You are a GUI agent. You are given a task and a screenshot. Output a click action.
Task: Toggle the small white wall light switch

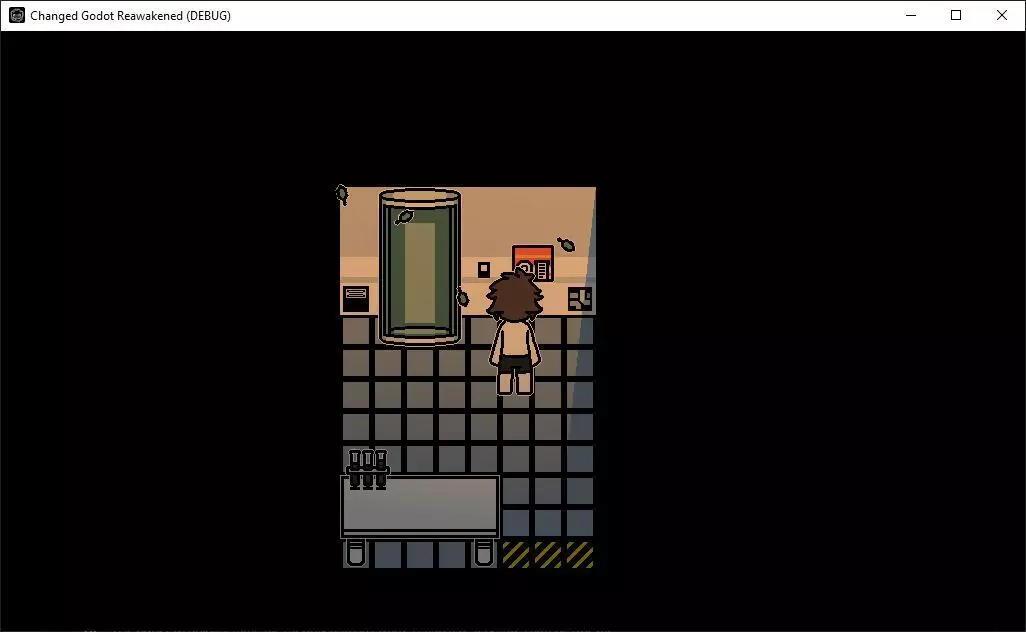pyautogui.click(x=484, y=269)
